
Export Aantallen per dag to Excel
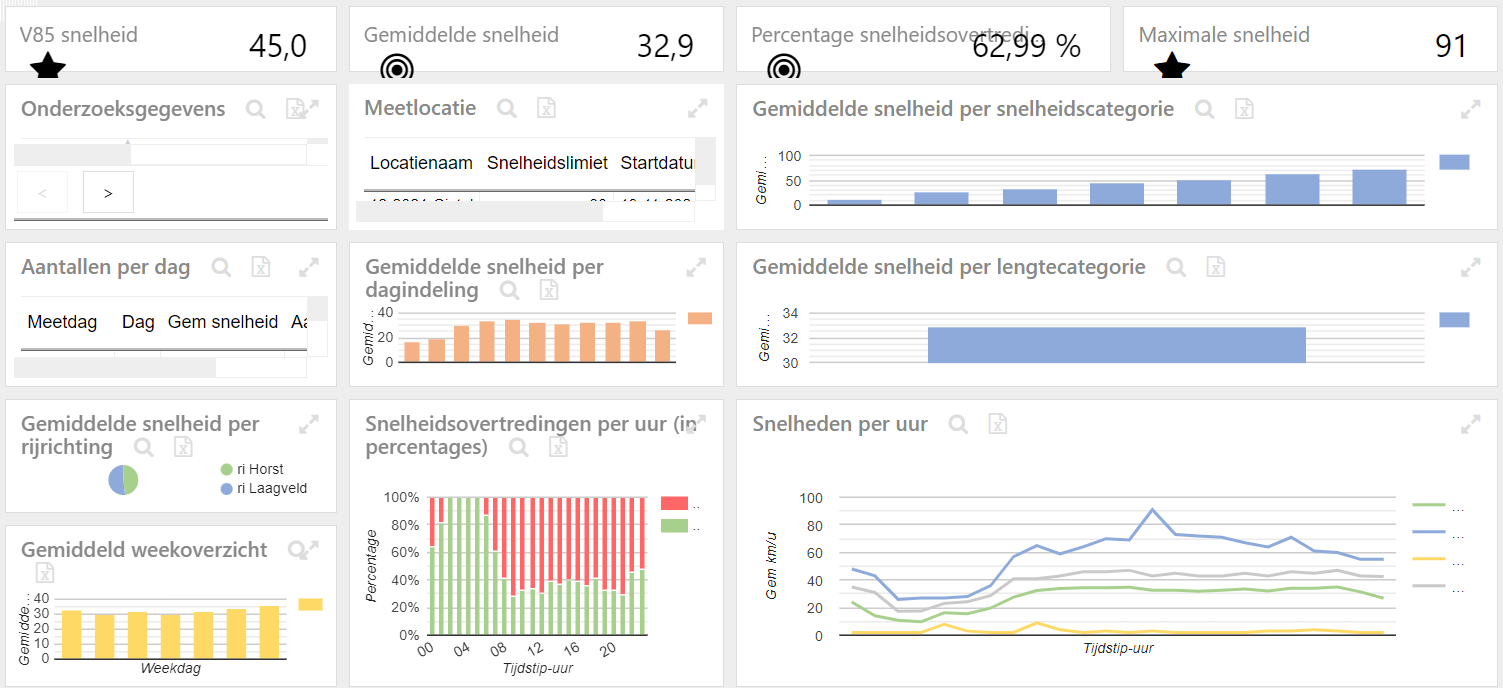click(260, 267)
